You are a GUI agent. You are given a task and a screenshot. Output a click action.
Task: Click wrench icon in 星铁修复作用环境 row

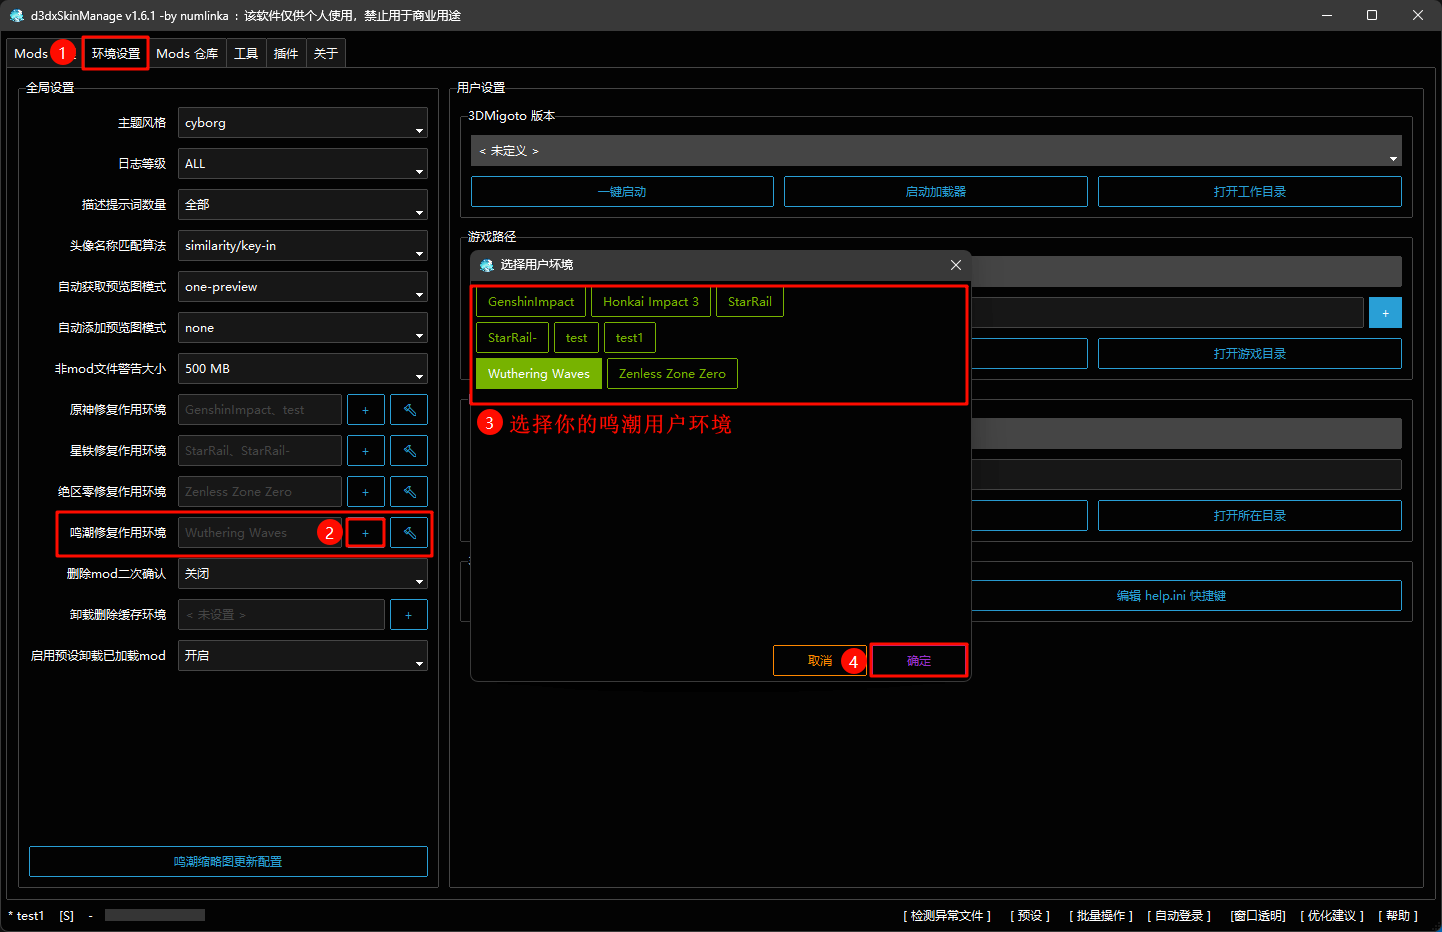(x=409, y=451)
